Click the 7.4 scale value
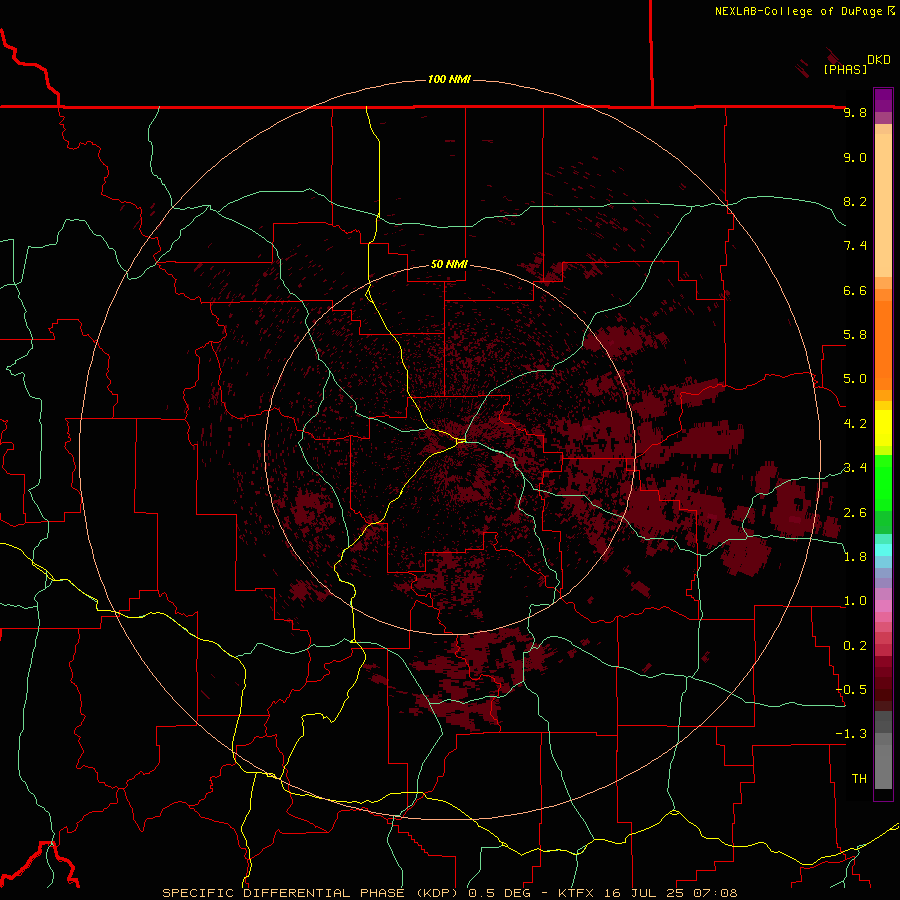 (855, 246)
